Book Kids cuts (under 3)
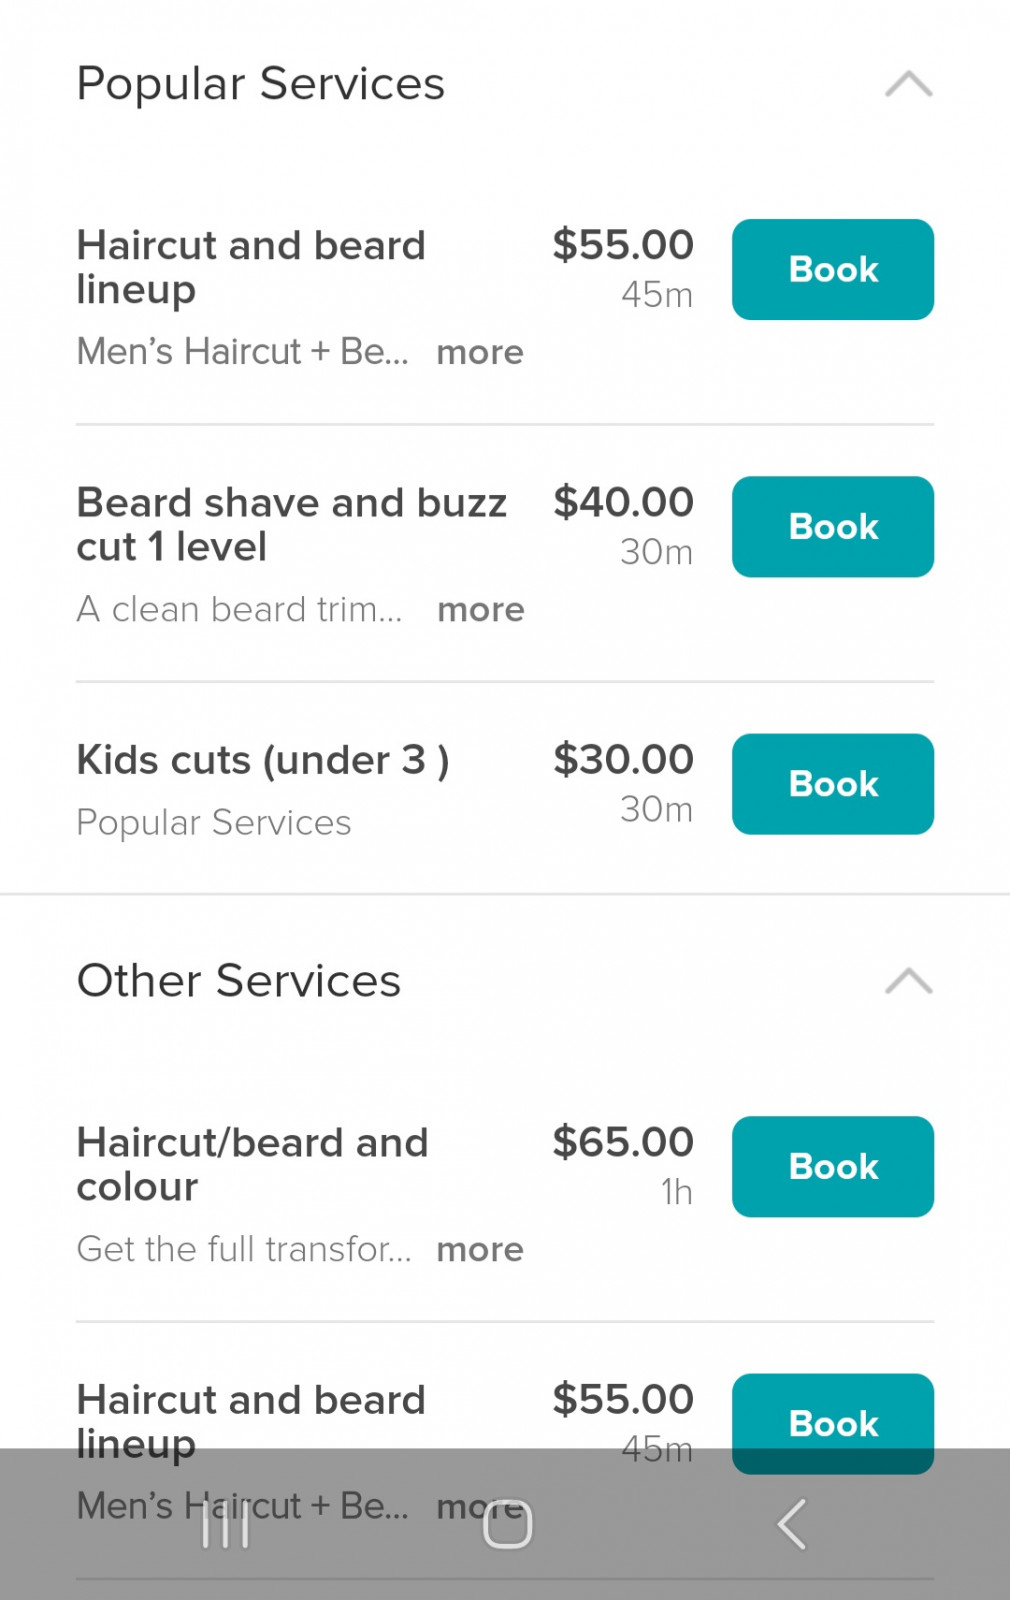This screenshot has height=1600, width=1010. (x=832, y=784)
